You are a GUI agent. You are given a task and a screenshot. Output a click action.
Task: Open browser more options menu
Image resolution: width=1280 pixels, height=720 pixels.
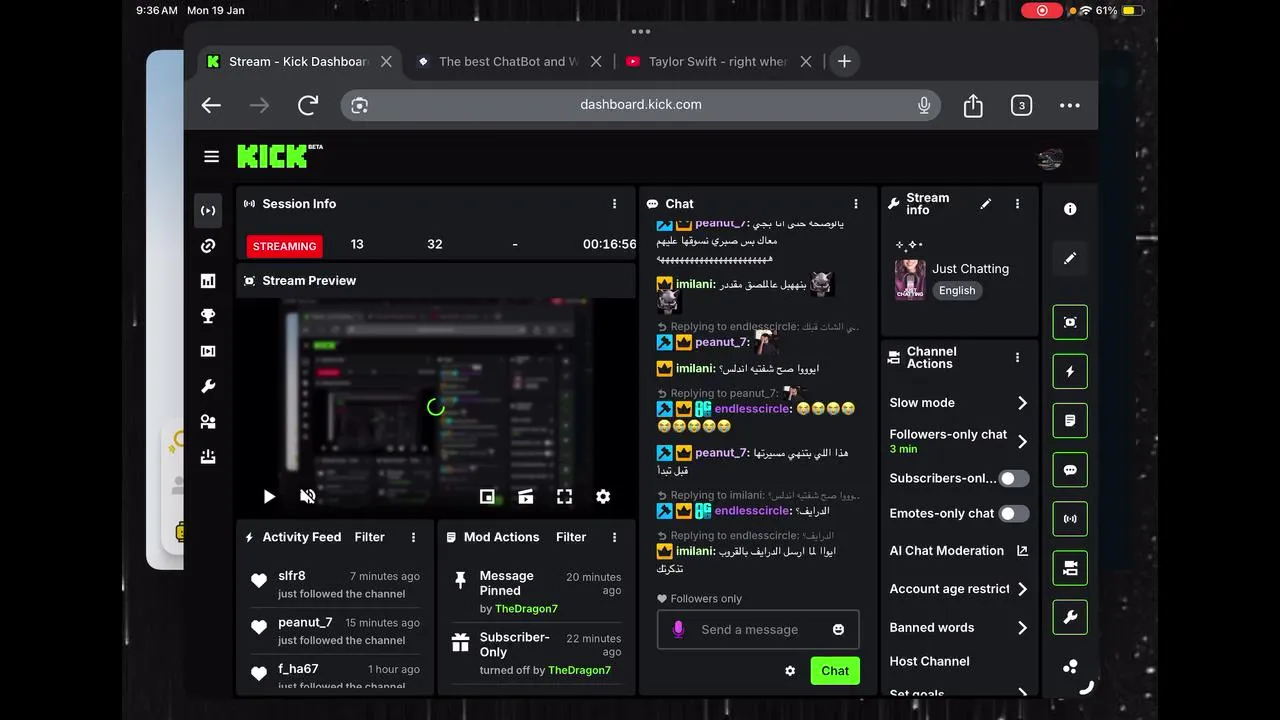click(x=1069, y=105)
